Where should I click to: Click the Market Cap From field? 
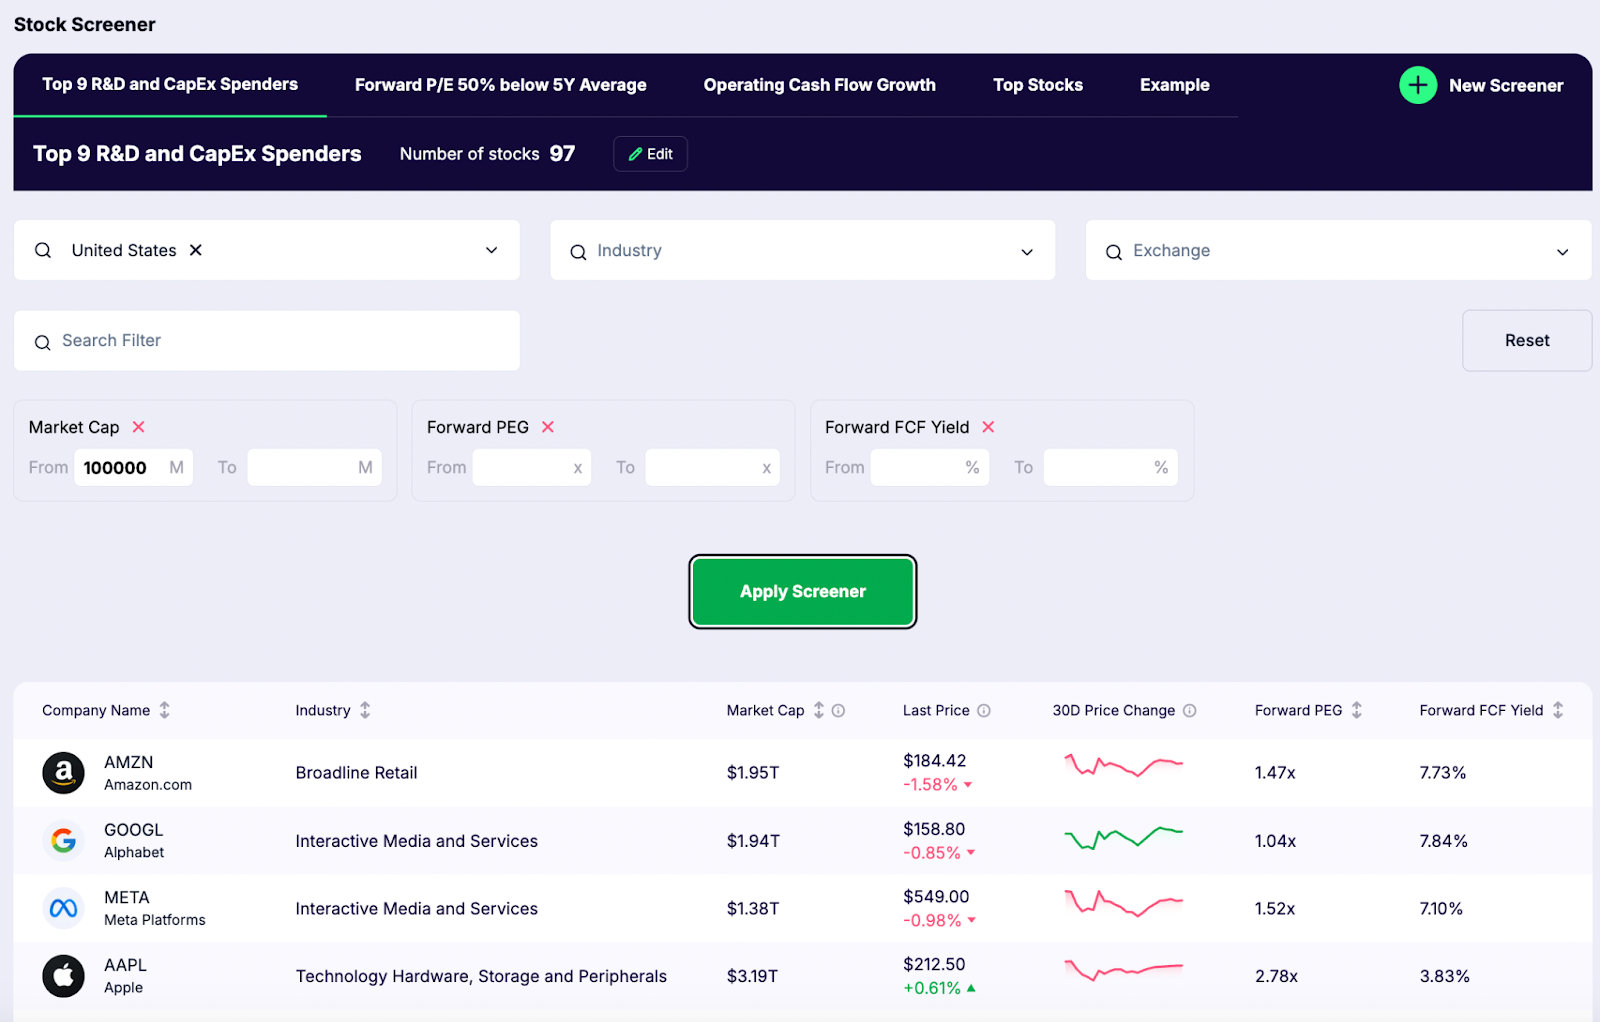click(133, 467)
